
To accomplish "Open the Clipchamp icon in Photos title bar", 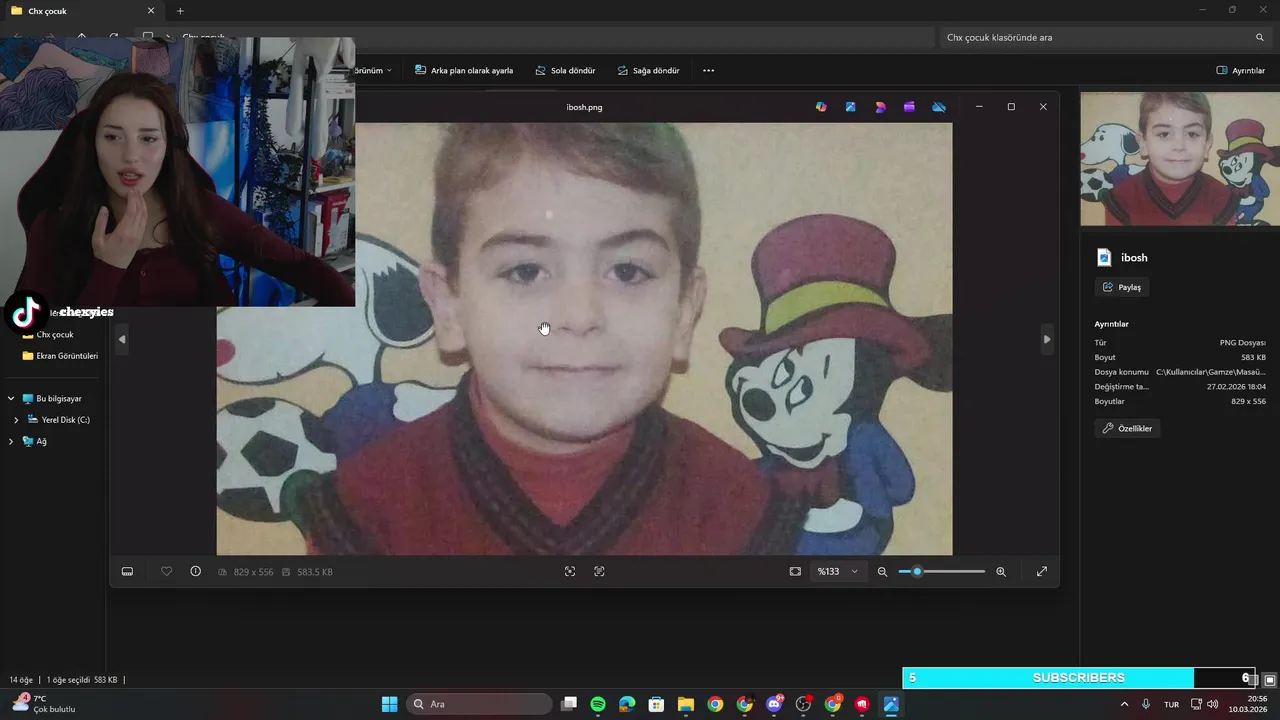I will 909,107.
